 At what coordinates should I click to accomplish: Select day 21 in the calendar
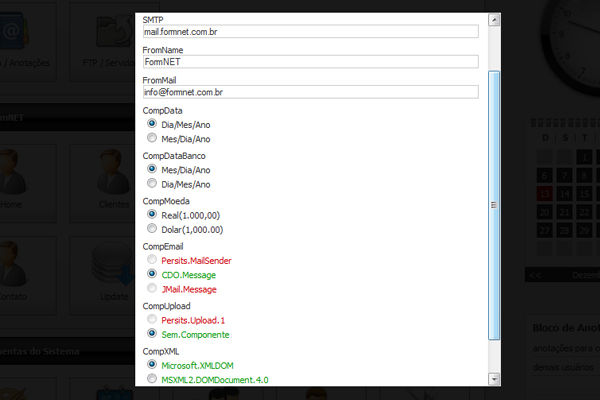coord(564,212)
